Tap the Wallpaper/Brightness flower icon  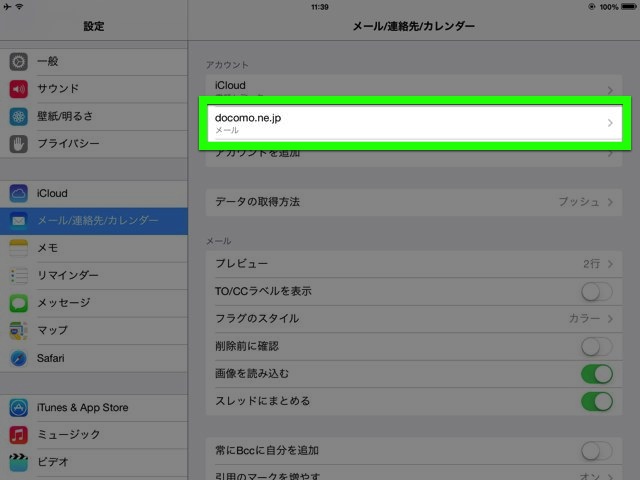[x=18, y=116]
